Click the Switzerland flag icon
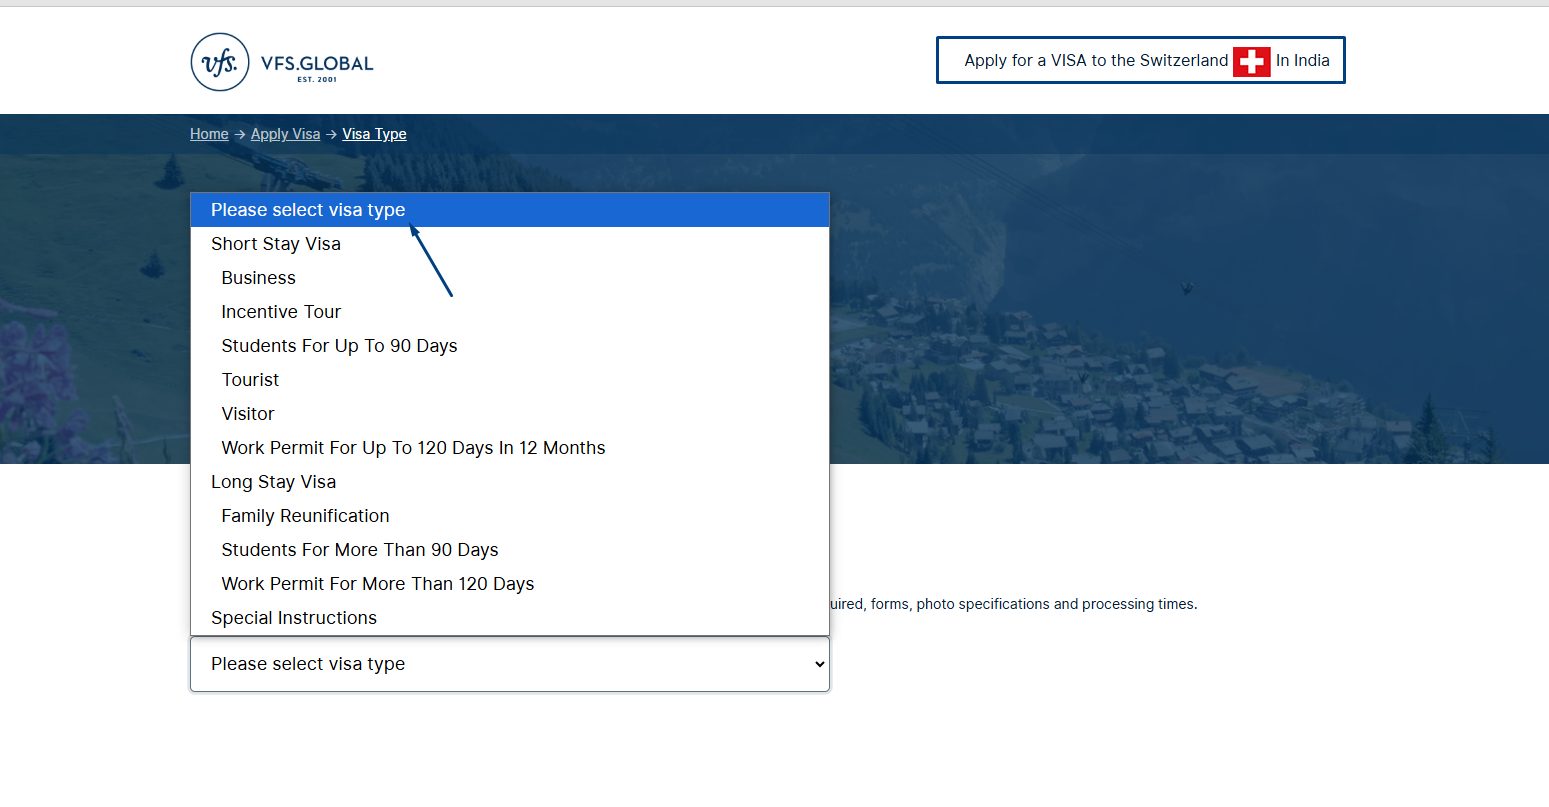 1252,61
